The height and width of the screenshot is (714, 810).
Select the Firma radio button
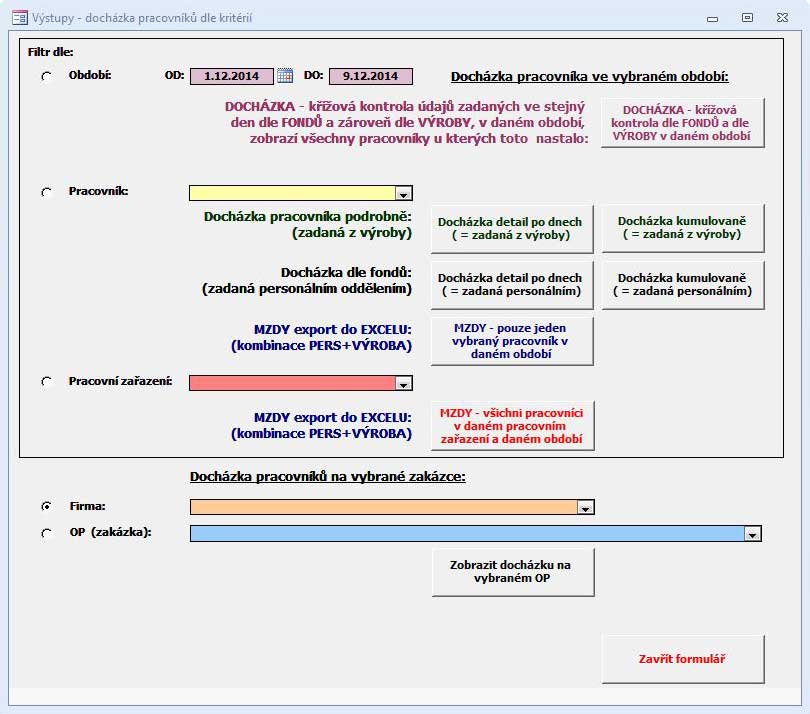point(46,506)
